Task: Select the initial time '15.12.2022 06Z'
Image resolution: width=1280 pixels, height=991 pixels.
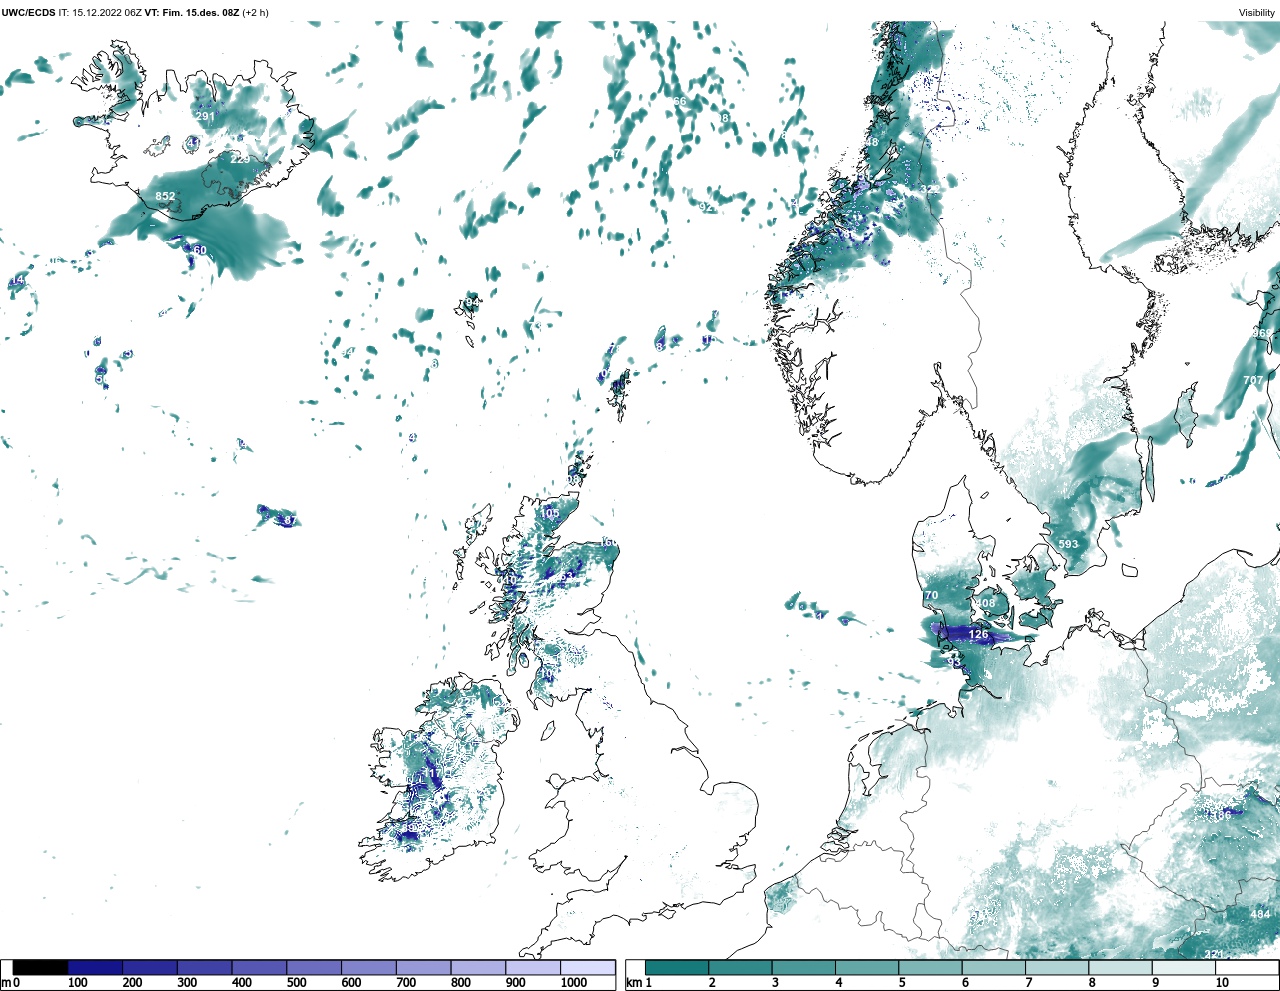Action: (x=107, y=13)
